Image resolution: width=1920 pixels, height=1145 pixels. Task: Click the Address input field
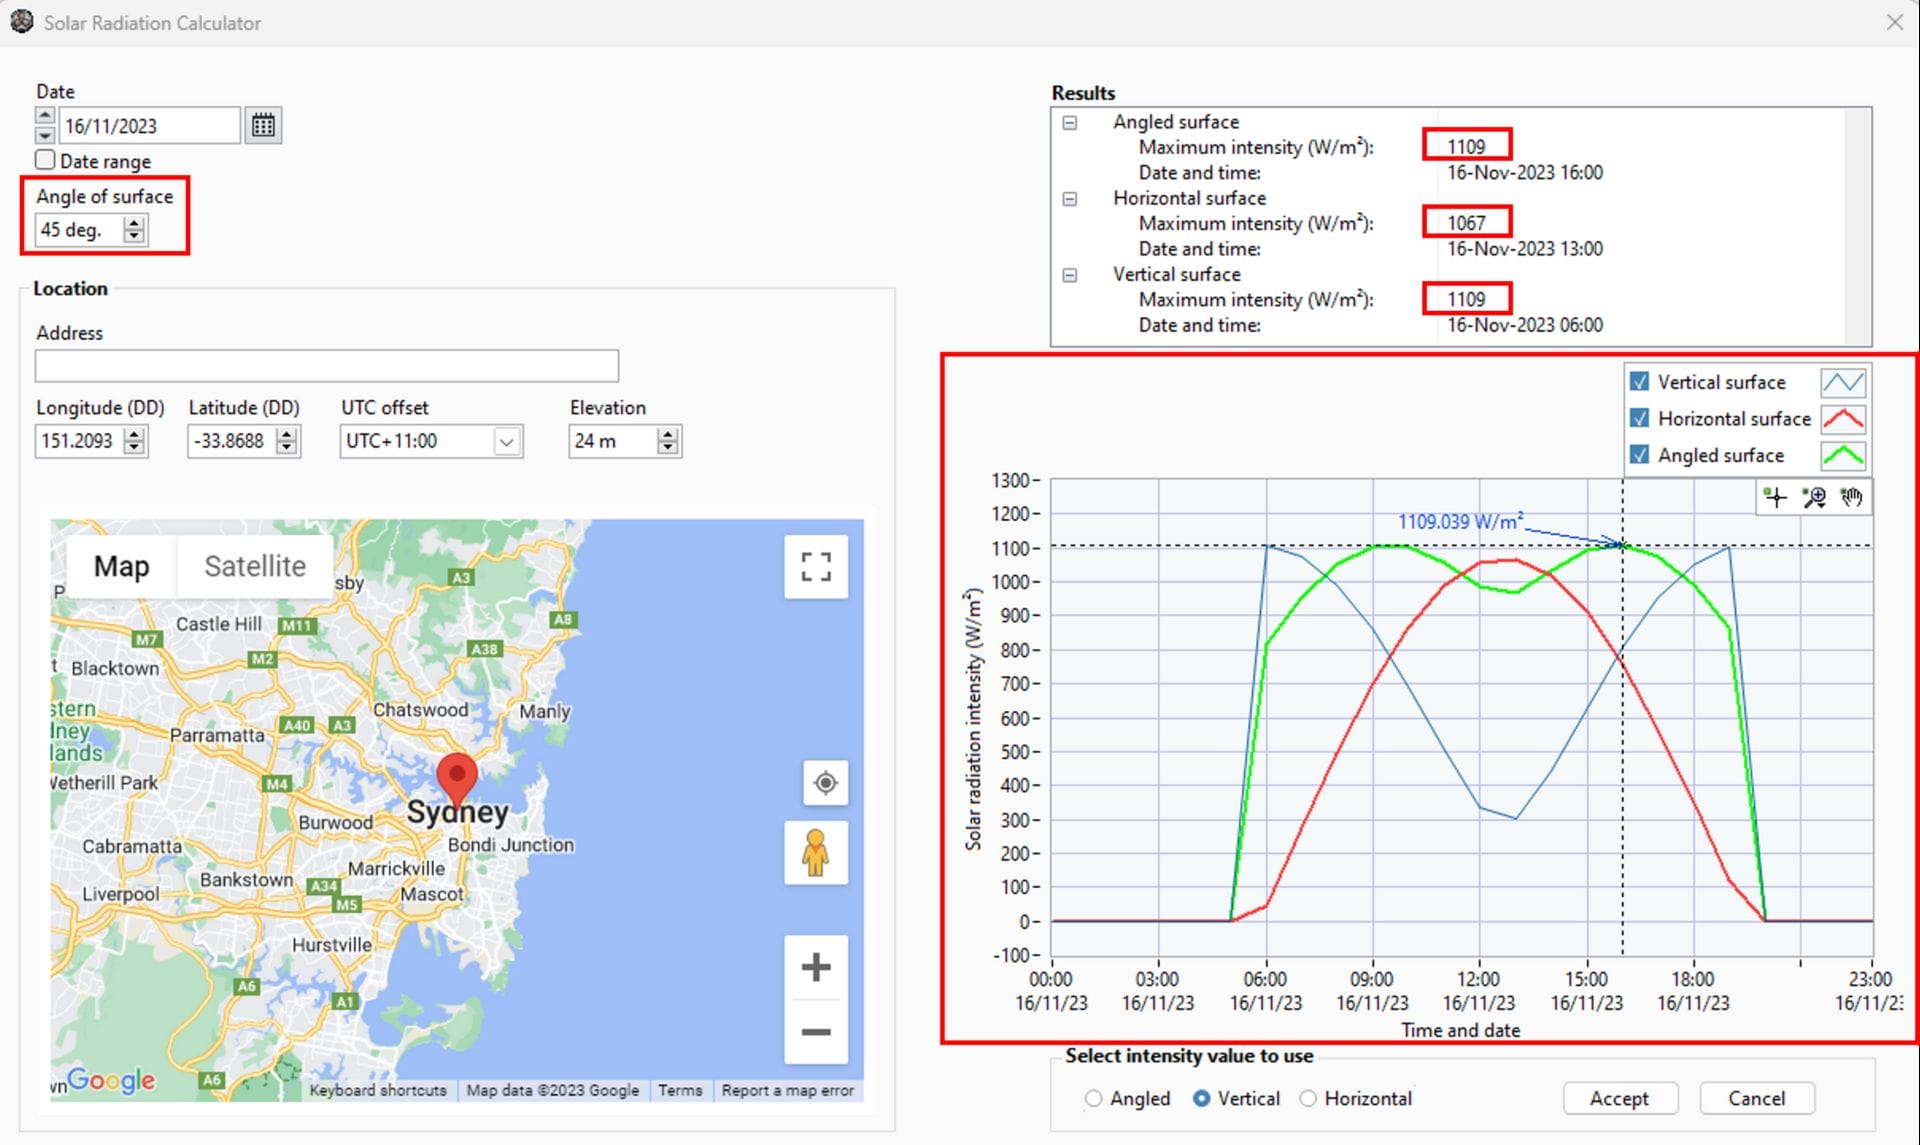[326, 366]
